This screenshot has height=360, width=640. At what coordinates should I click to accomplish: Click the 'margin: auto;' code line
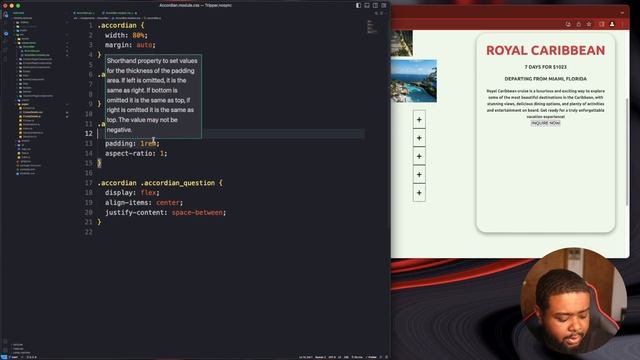point(130,45)
